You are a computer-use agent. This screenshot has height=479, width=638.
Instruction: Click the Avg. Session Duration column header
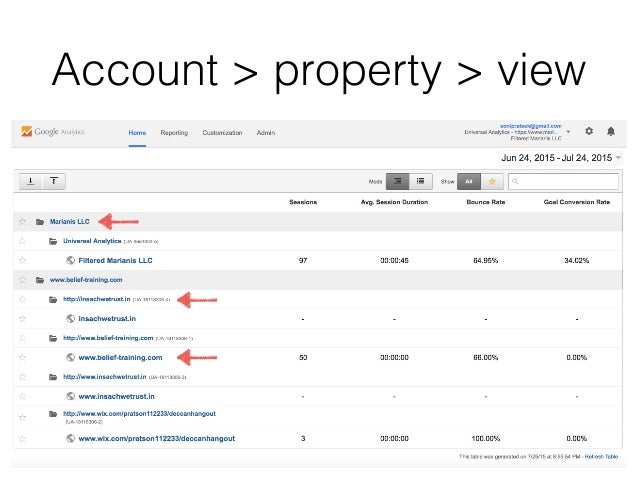394,202
